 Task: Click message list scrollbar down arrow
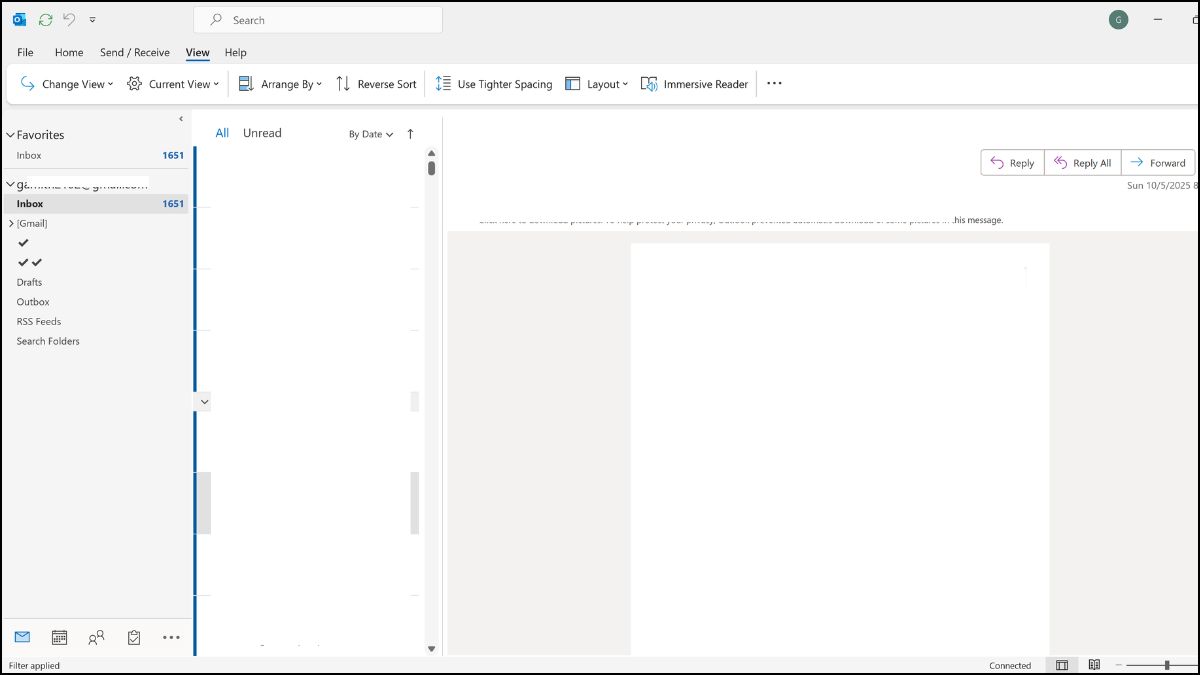(431, 649)
